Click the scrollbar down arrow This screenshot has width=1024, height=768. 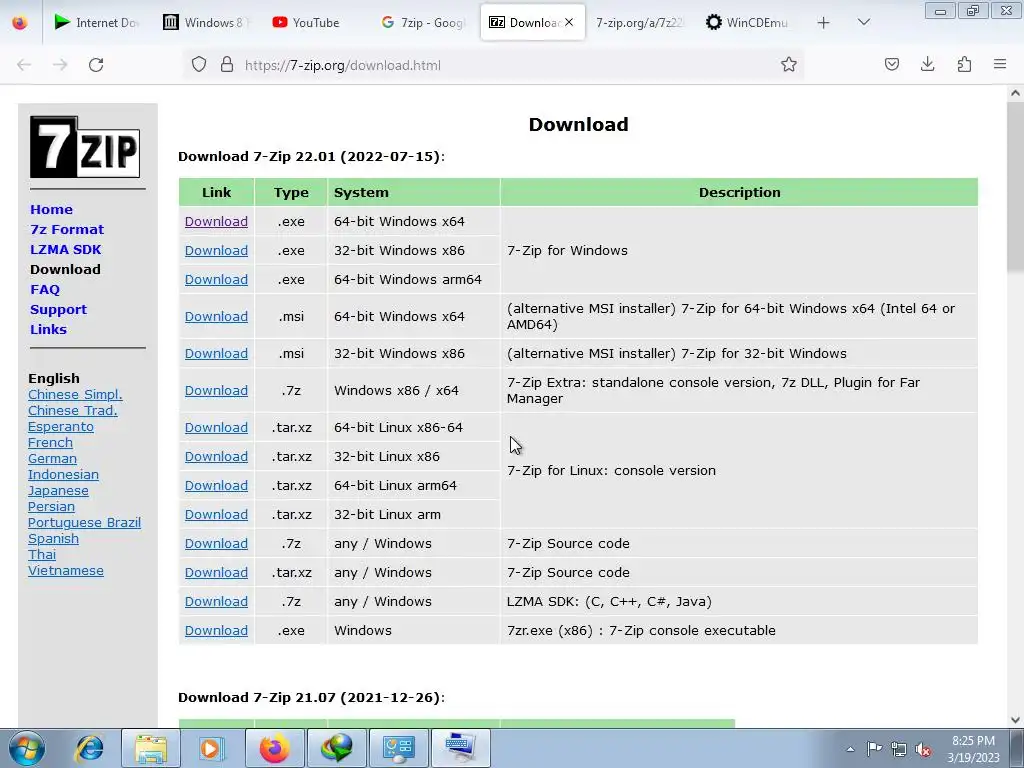[x=1016, y=720]
